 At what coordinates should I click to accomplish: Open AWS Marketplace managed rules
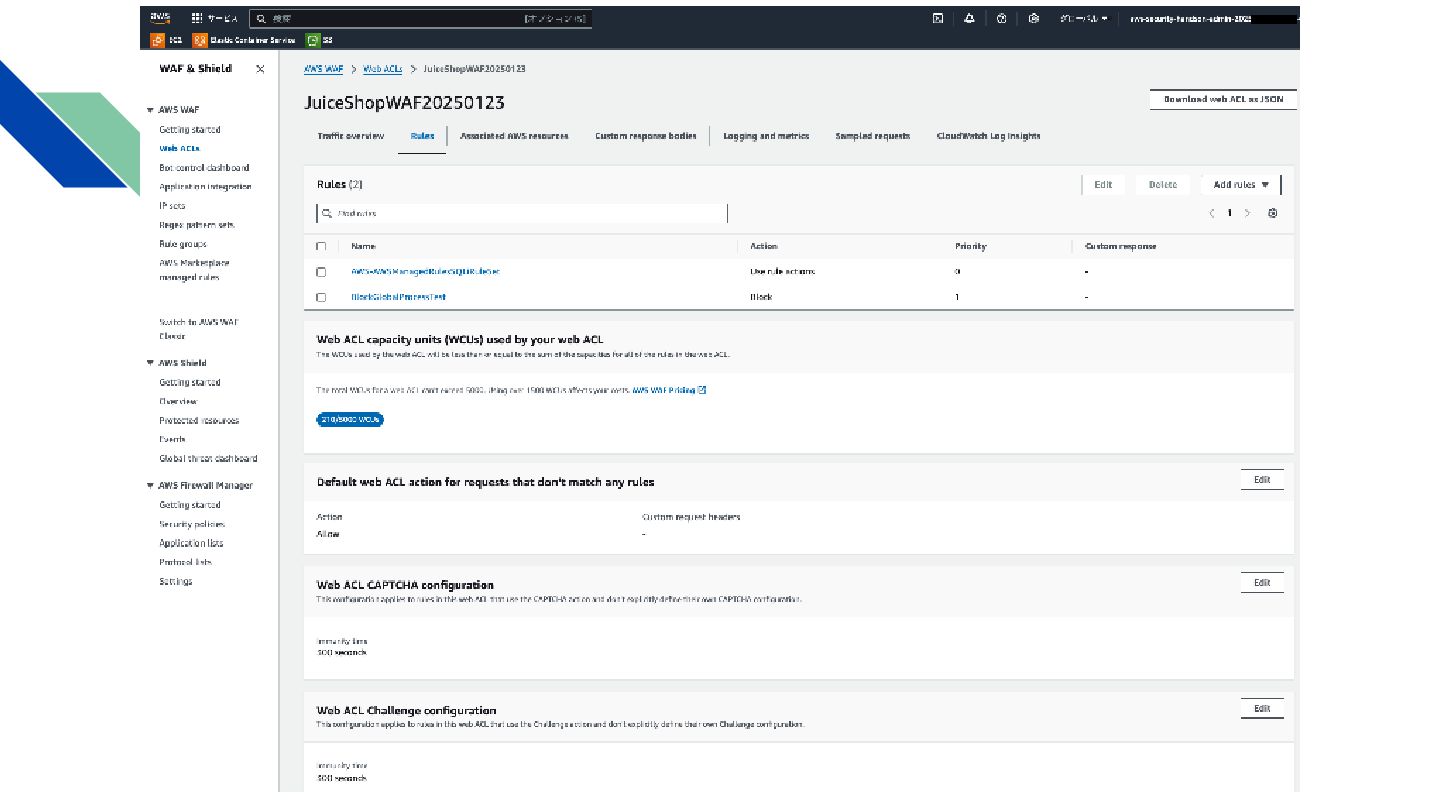click(x=194, y=270)
